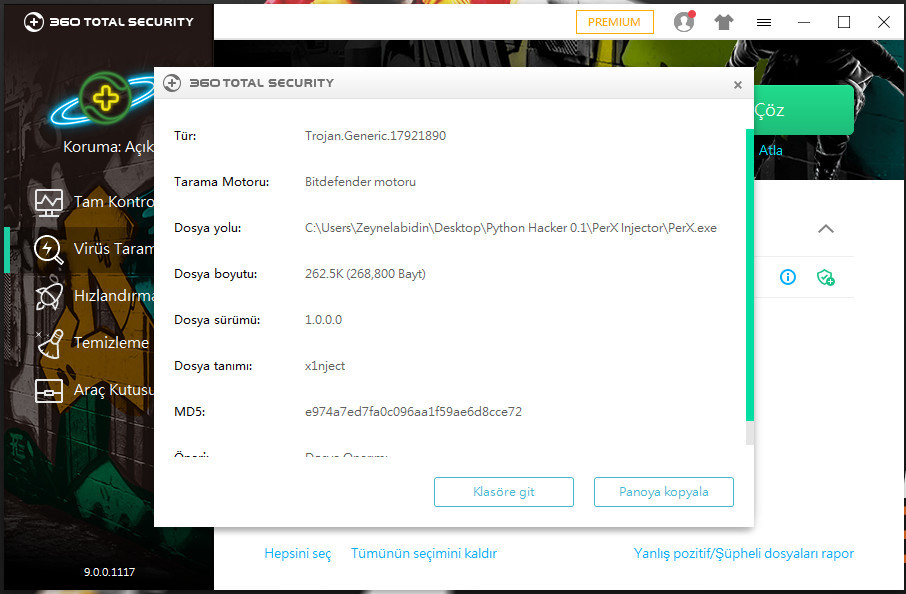Collapse the results section chevron
This screenshot has height=594, width=906.
[x=826, y=229]
